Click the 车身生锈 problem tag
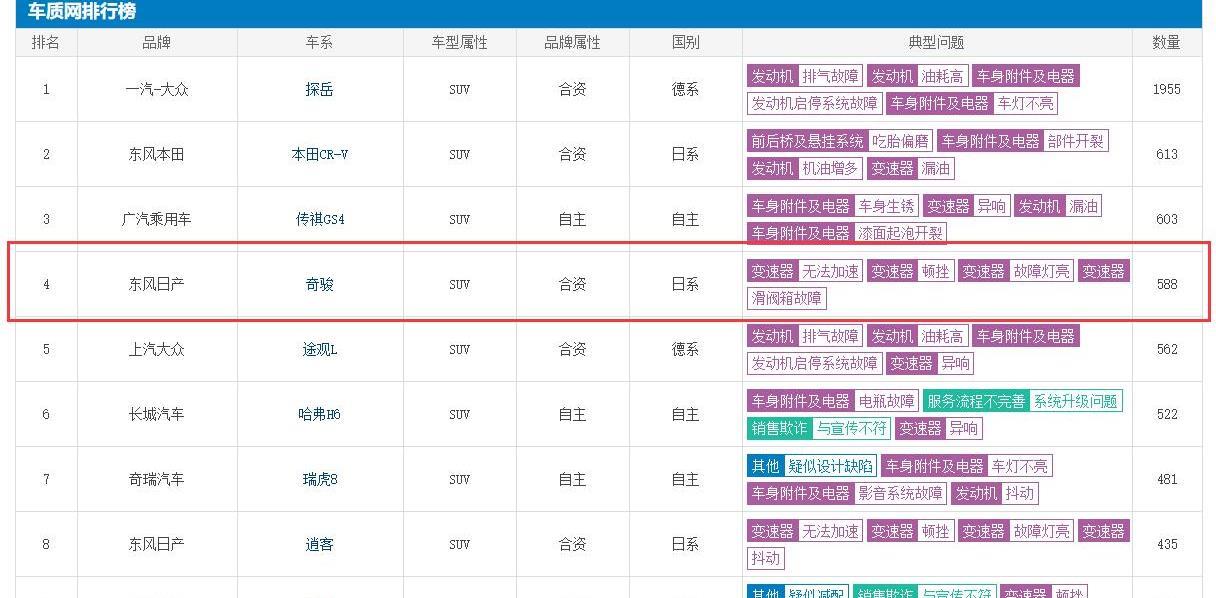 click(886, 206)
